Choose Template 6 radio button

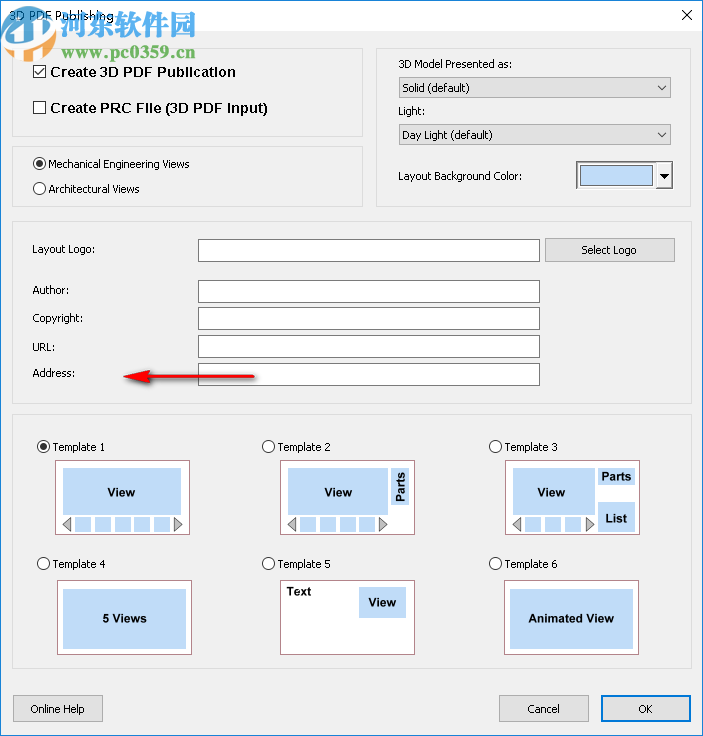(x=496, y=563)
